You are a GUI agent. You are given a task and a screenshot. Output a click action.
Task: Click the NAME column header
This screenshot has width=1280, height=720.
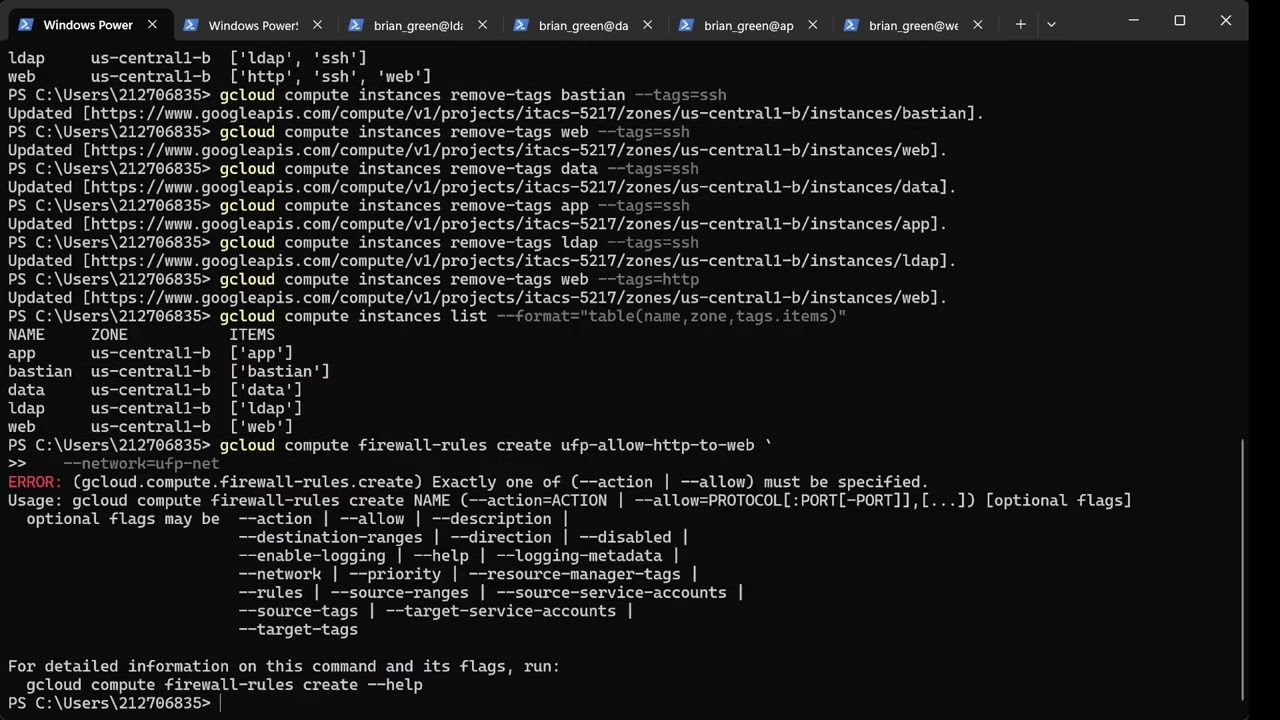click(x=26, y=335)
